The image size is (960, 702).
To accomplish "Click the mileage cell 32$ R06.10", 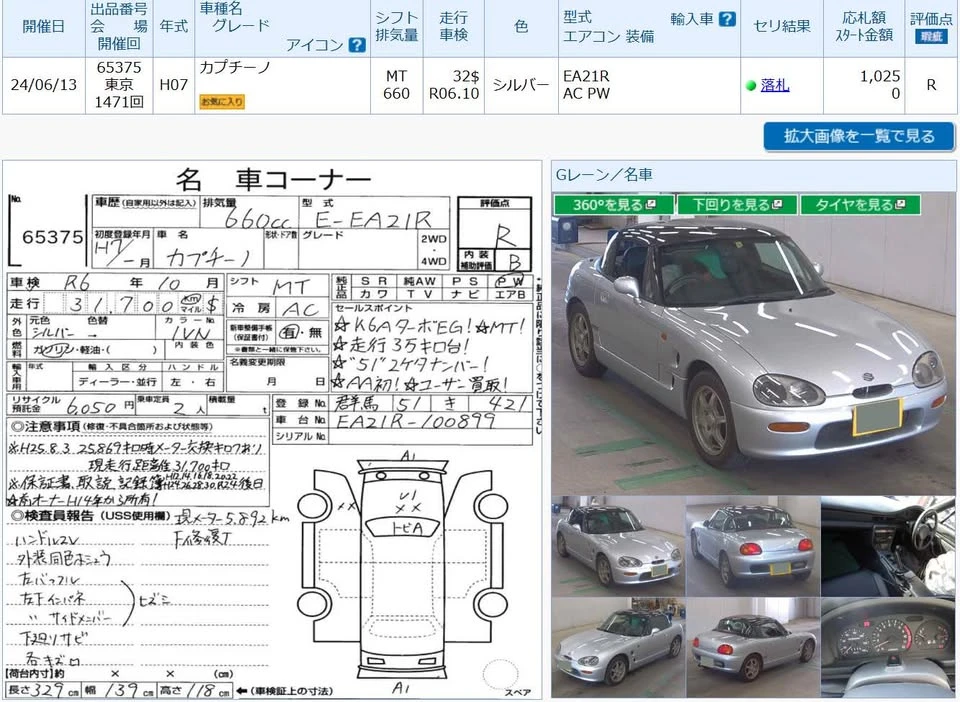I will (454, 85).
